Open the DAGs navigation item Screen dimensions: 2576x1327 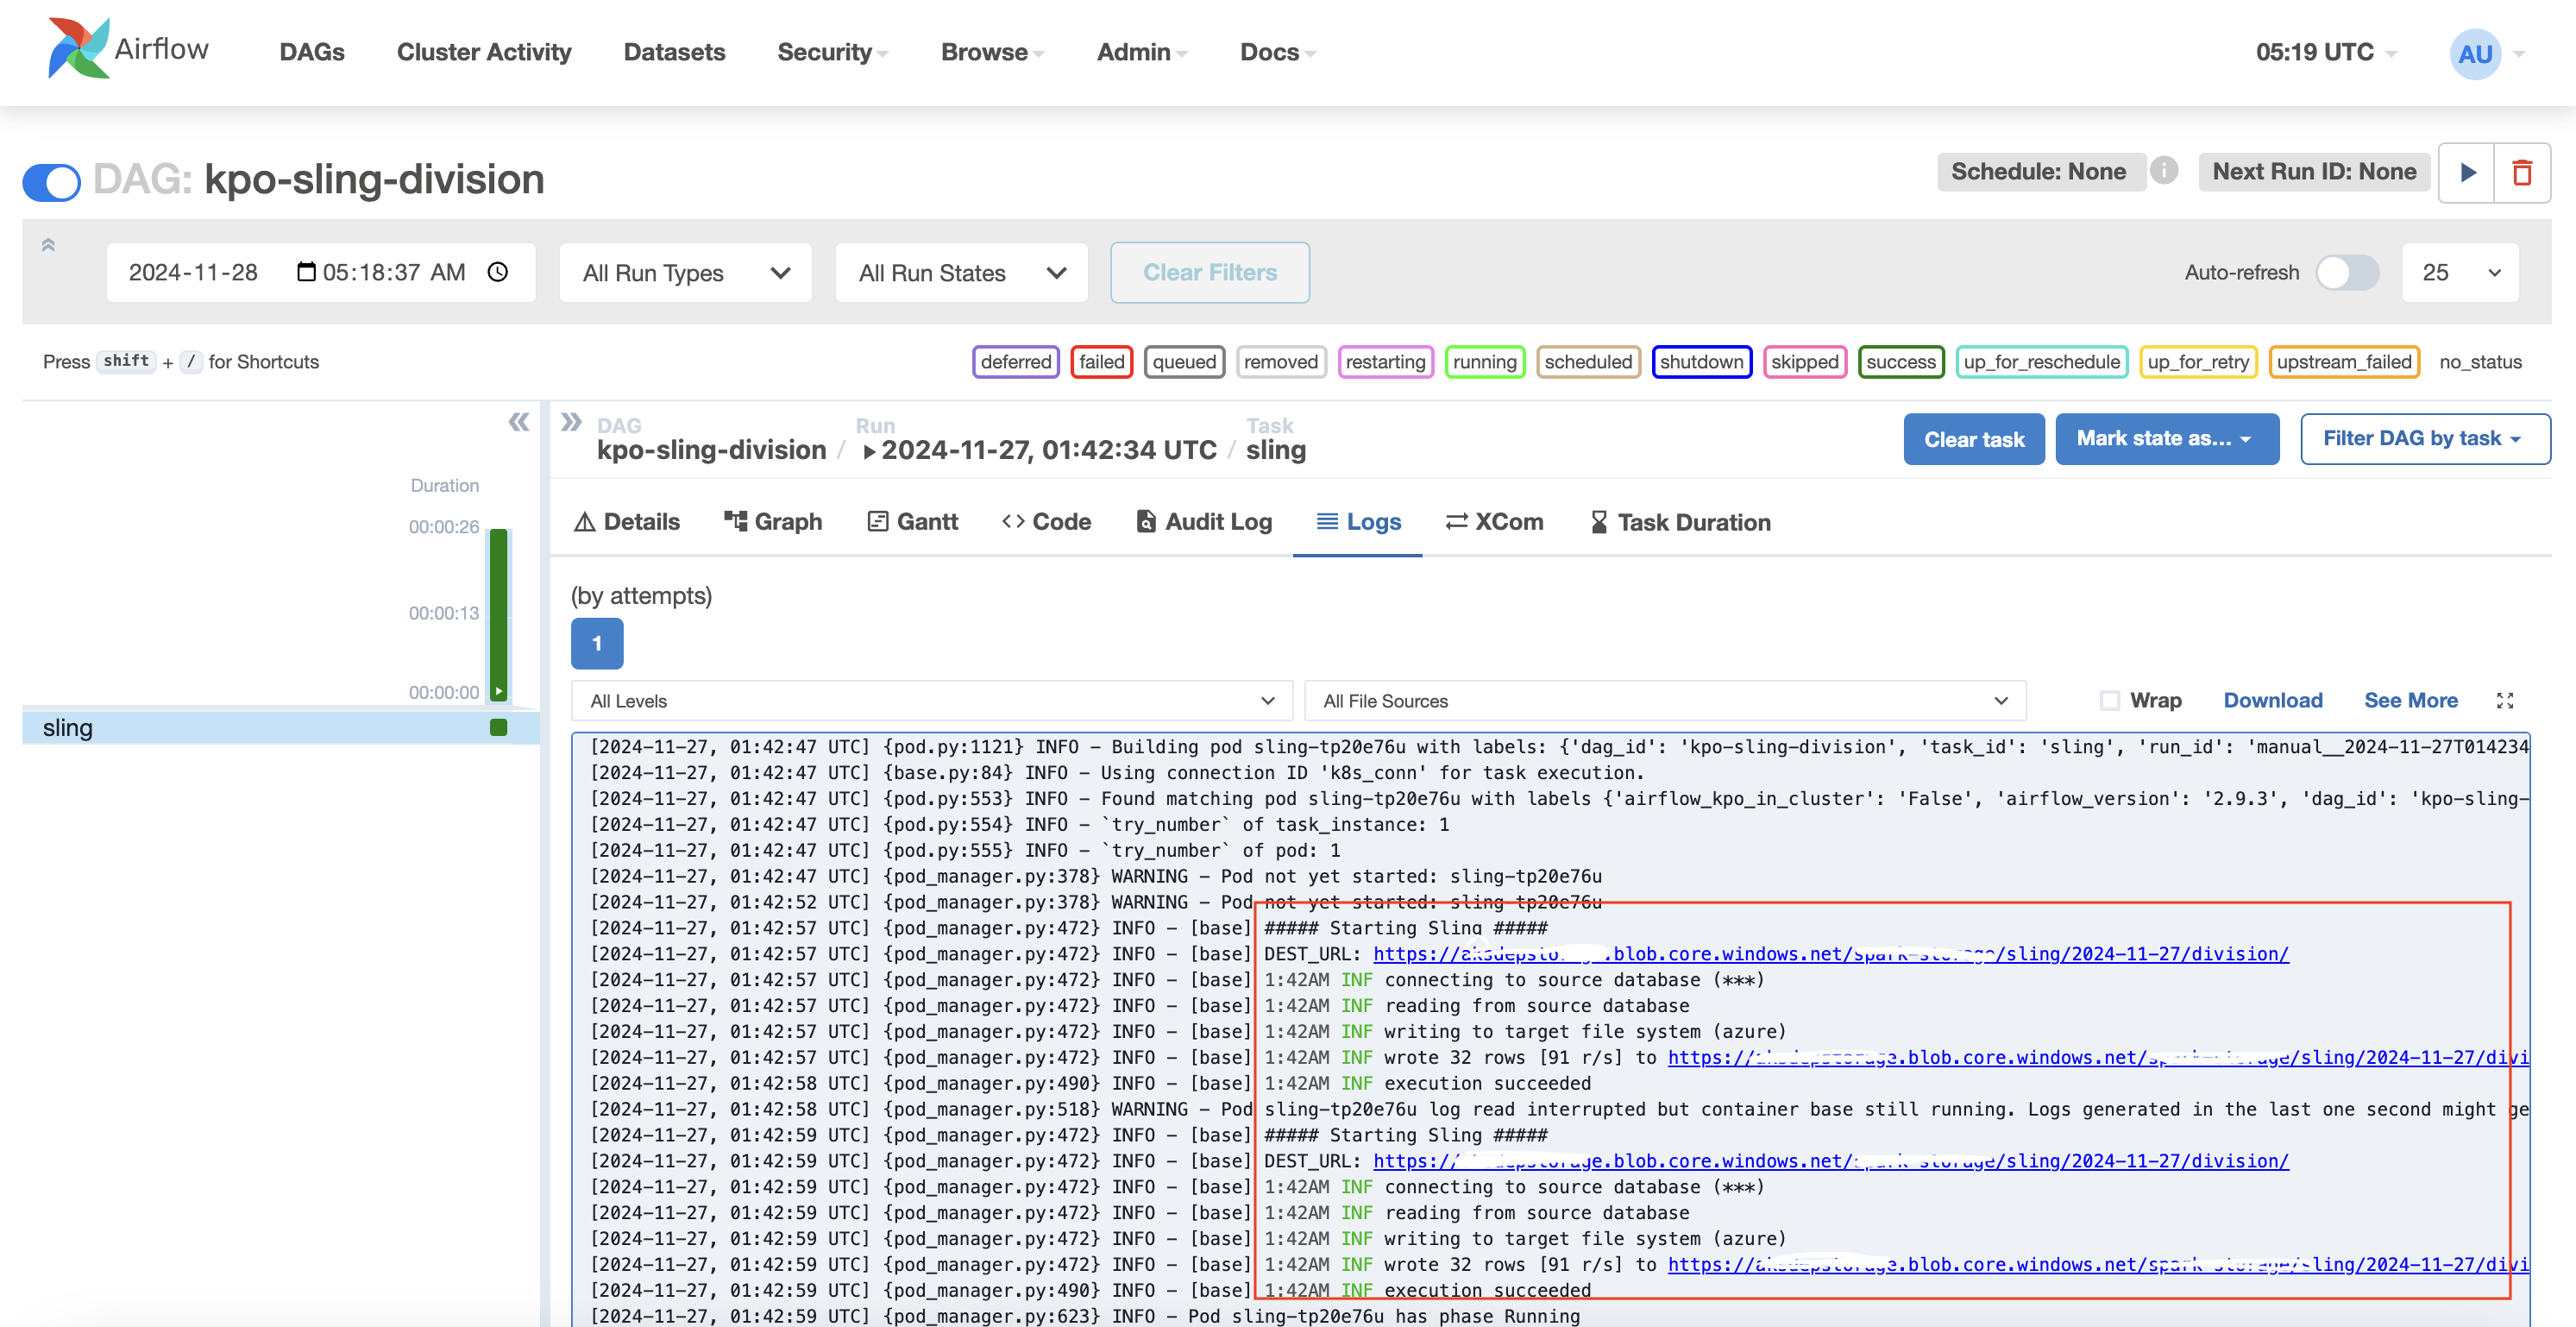pos(312,52)
